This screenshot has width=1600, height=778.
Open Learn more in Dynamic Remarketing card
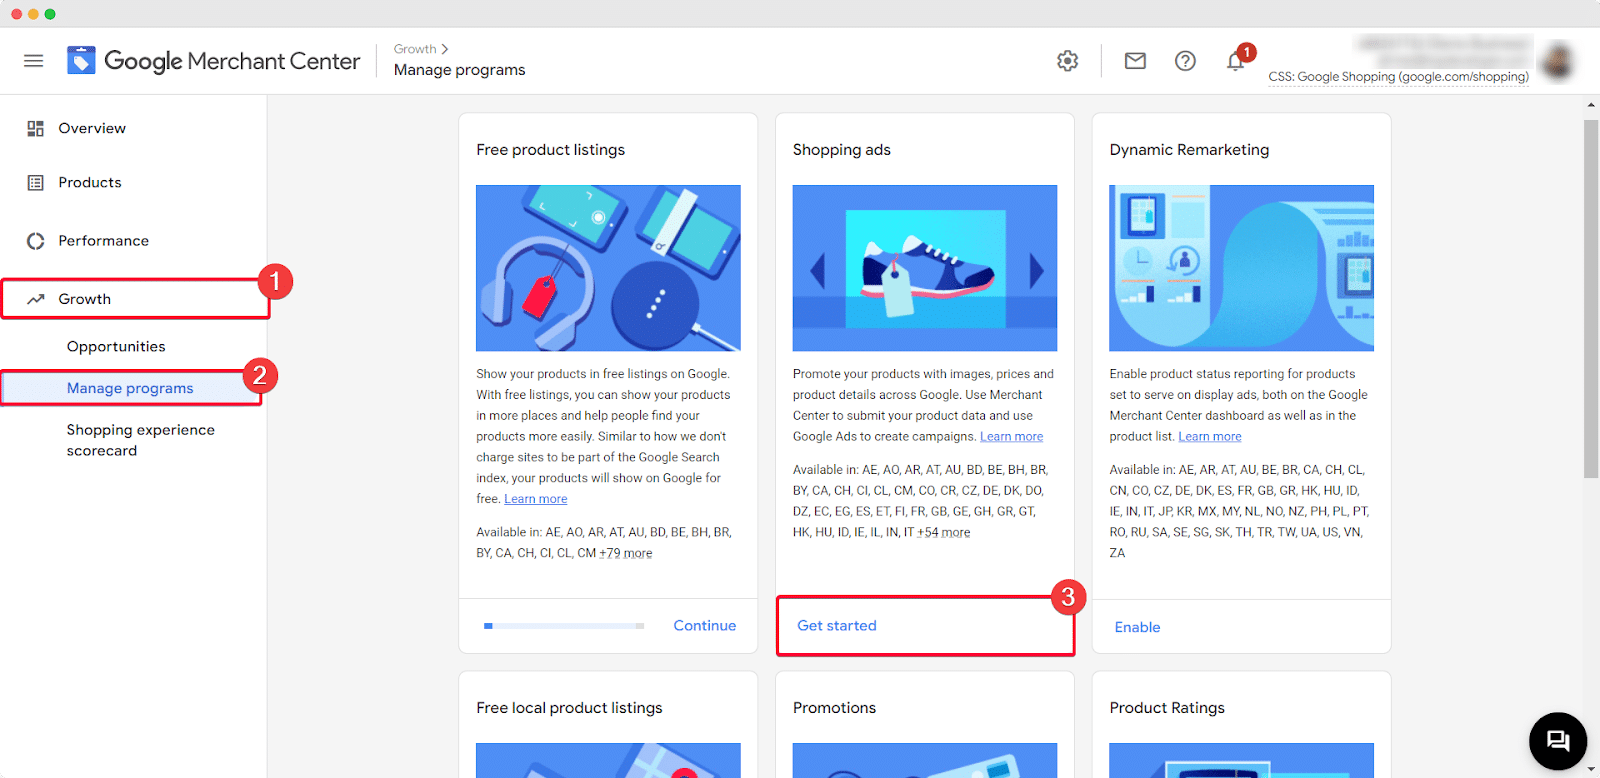1210,437
